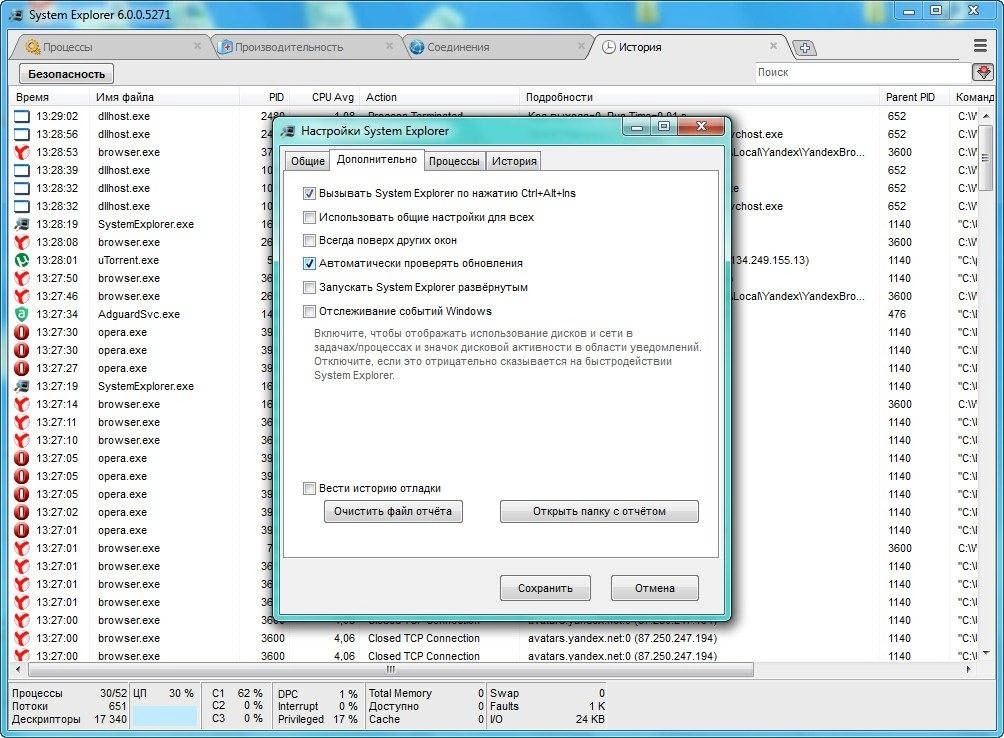Click into the Поиск search field

[862, 72]
